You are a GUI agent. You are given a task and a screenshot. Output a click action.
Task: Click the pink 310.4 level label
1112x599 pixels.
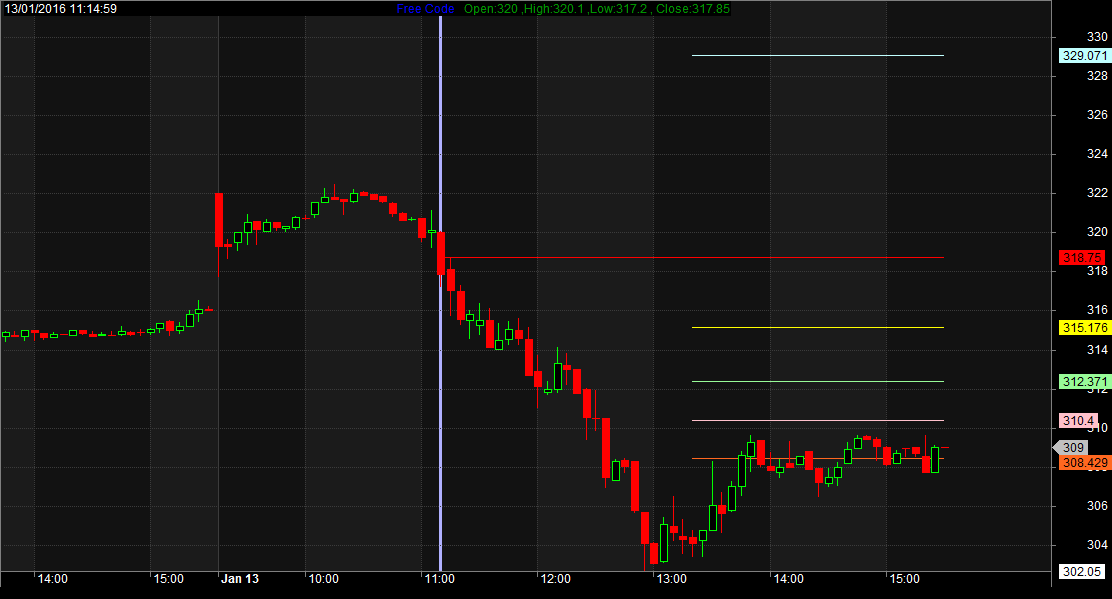pyautogui.click(x=1078, y=420)
